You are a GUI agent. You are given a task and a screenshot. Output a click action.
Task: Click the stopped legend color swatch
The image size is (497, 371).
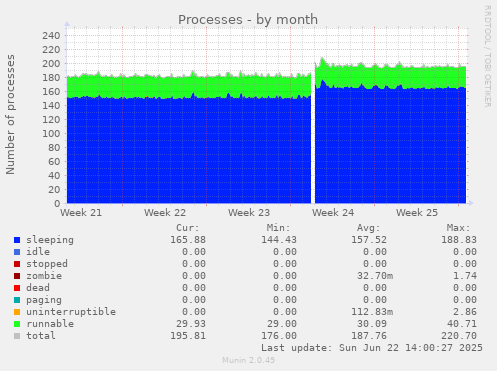point(17,264)
